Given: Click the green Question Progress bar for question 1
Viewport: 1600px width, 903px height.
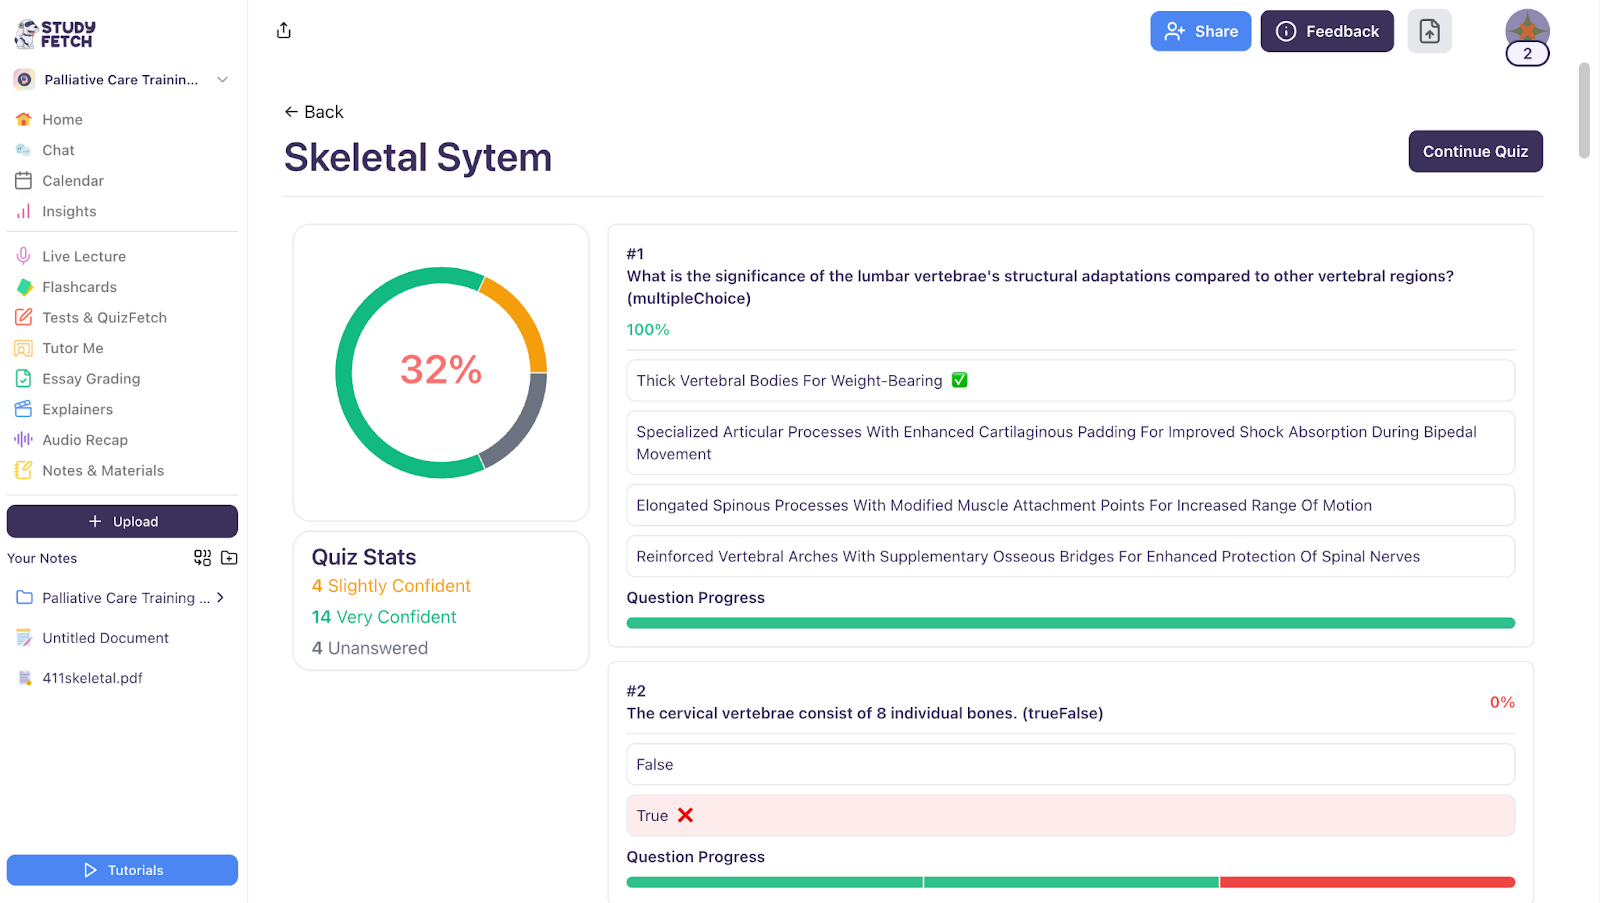Looking at the screenshot, I should (1070, 622).
